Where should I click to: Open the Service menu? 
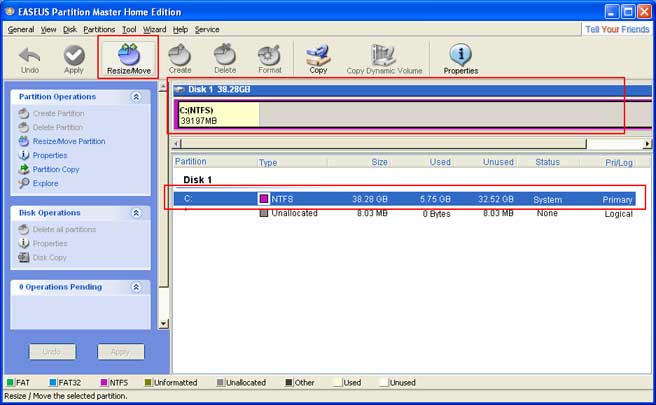coord(207,29)
